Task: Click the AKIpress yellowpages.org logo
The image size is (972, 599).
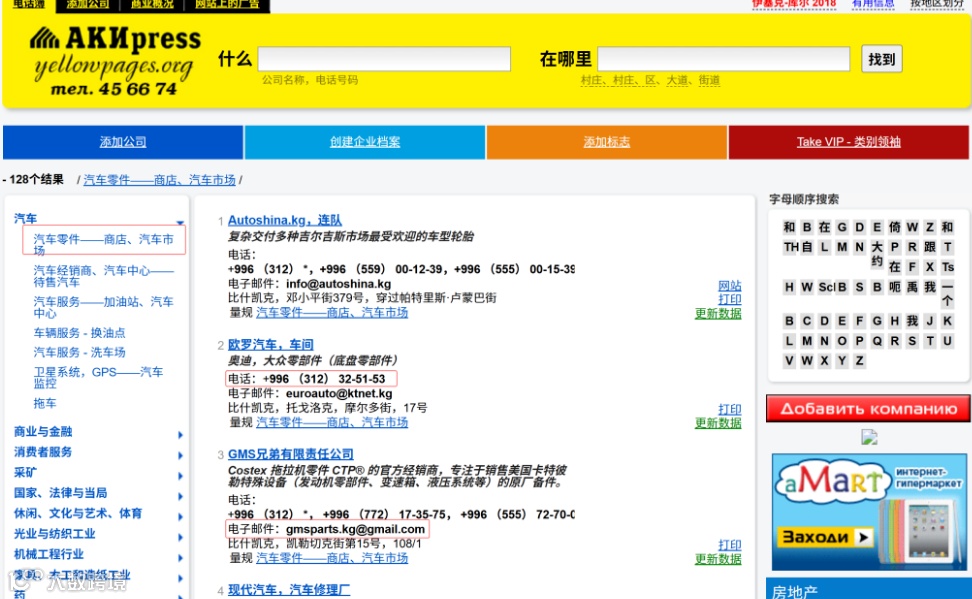Action: click(x=115, y=61)
